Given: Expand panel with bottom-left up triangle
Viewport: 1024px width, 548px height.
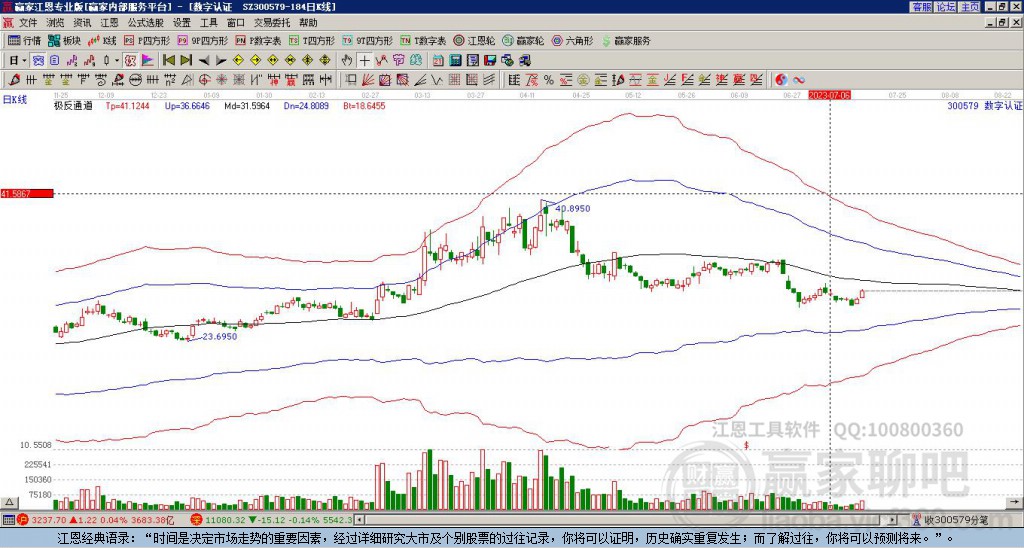Looking at the screenshot, I should pyautogui.click(x=10, y=502).
